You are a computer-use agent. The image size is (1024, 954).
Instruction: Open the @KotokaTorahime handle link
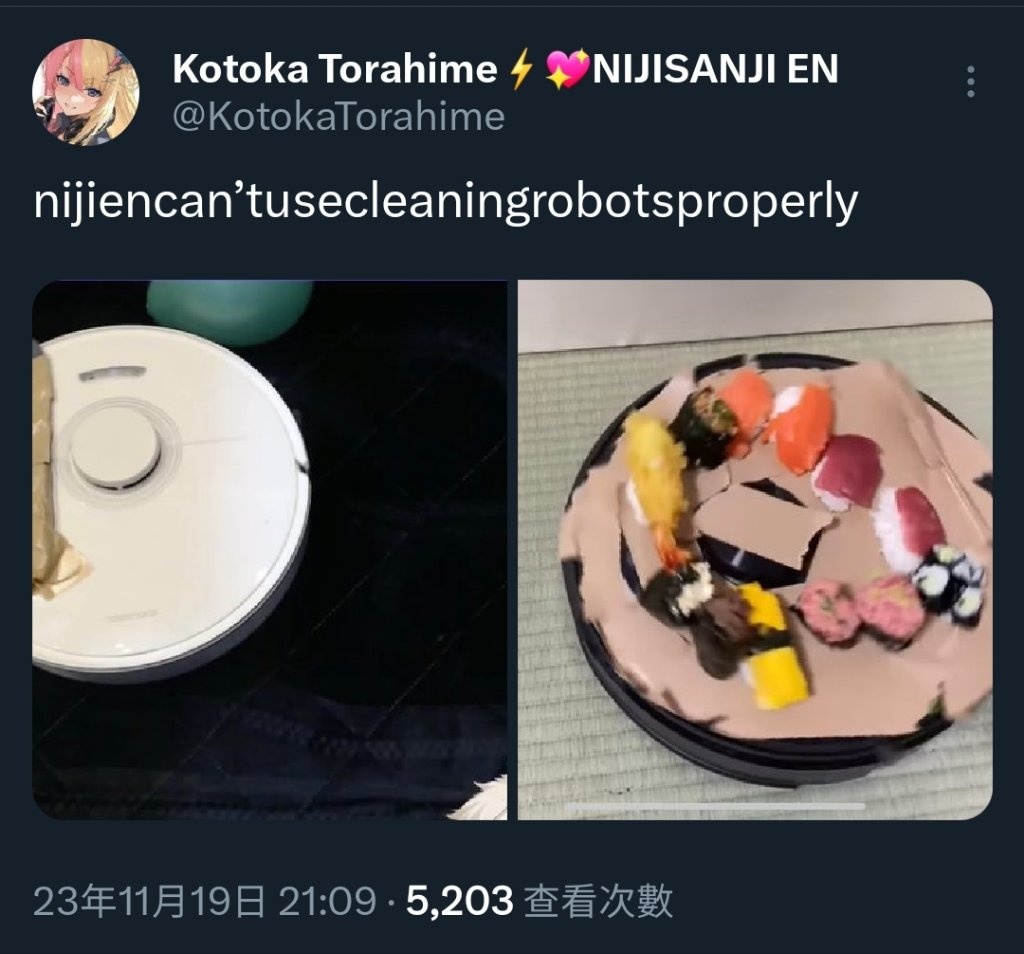tap(338, 117)
